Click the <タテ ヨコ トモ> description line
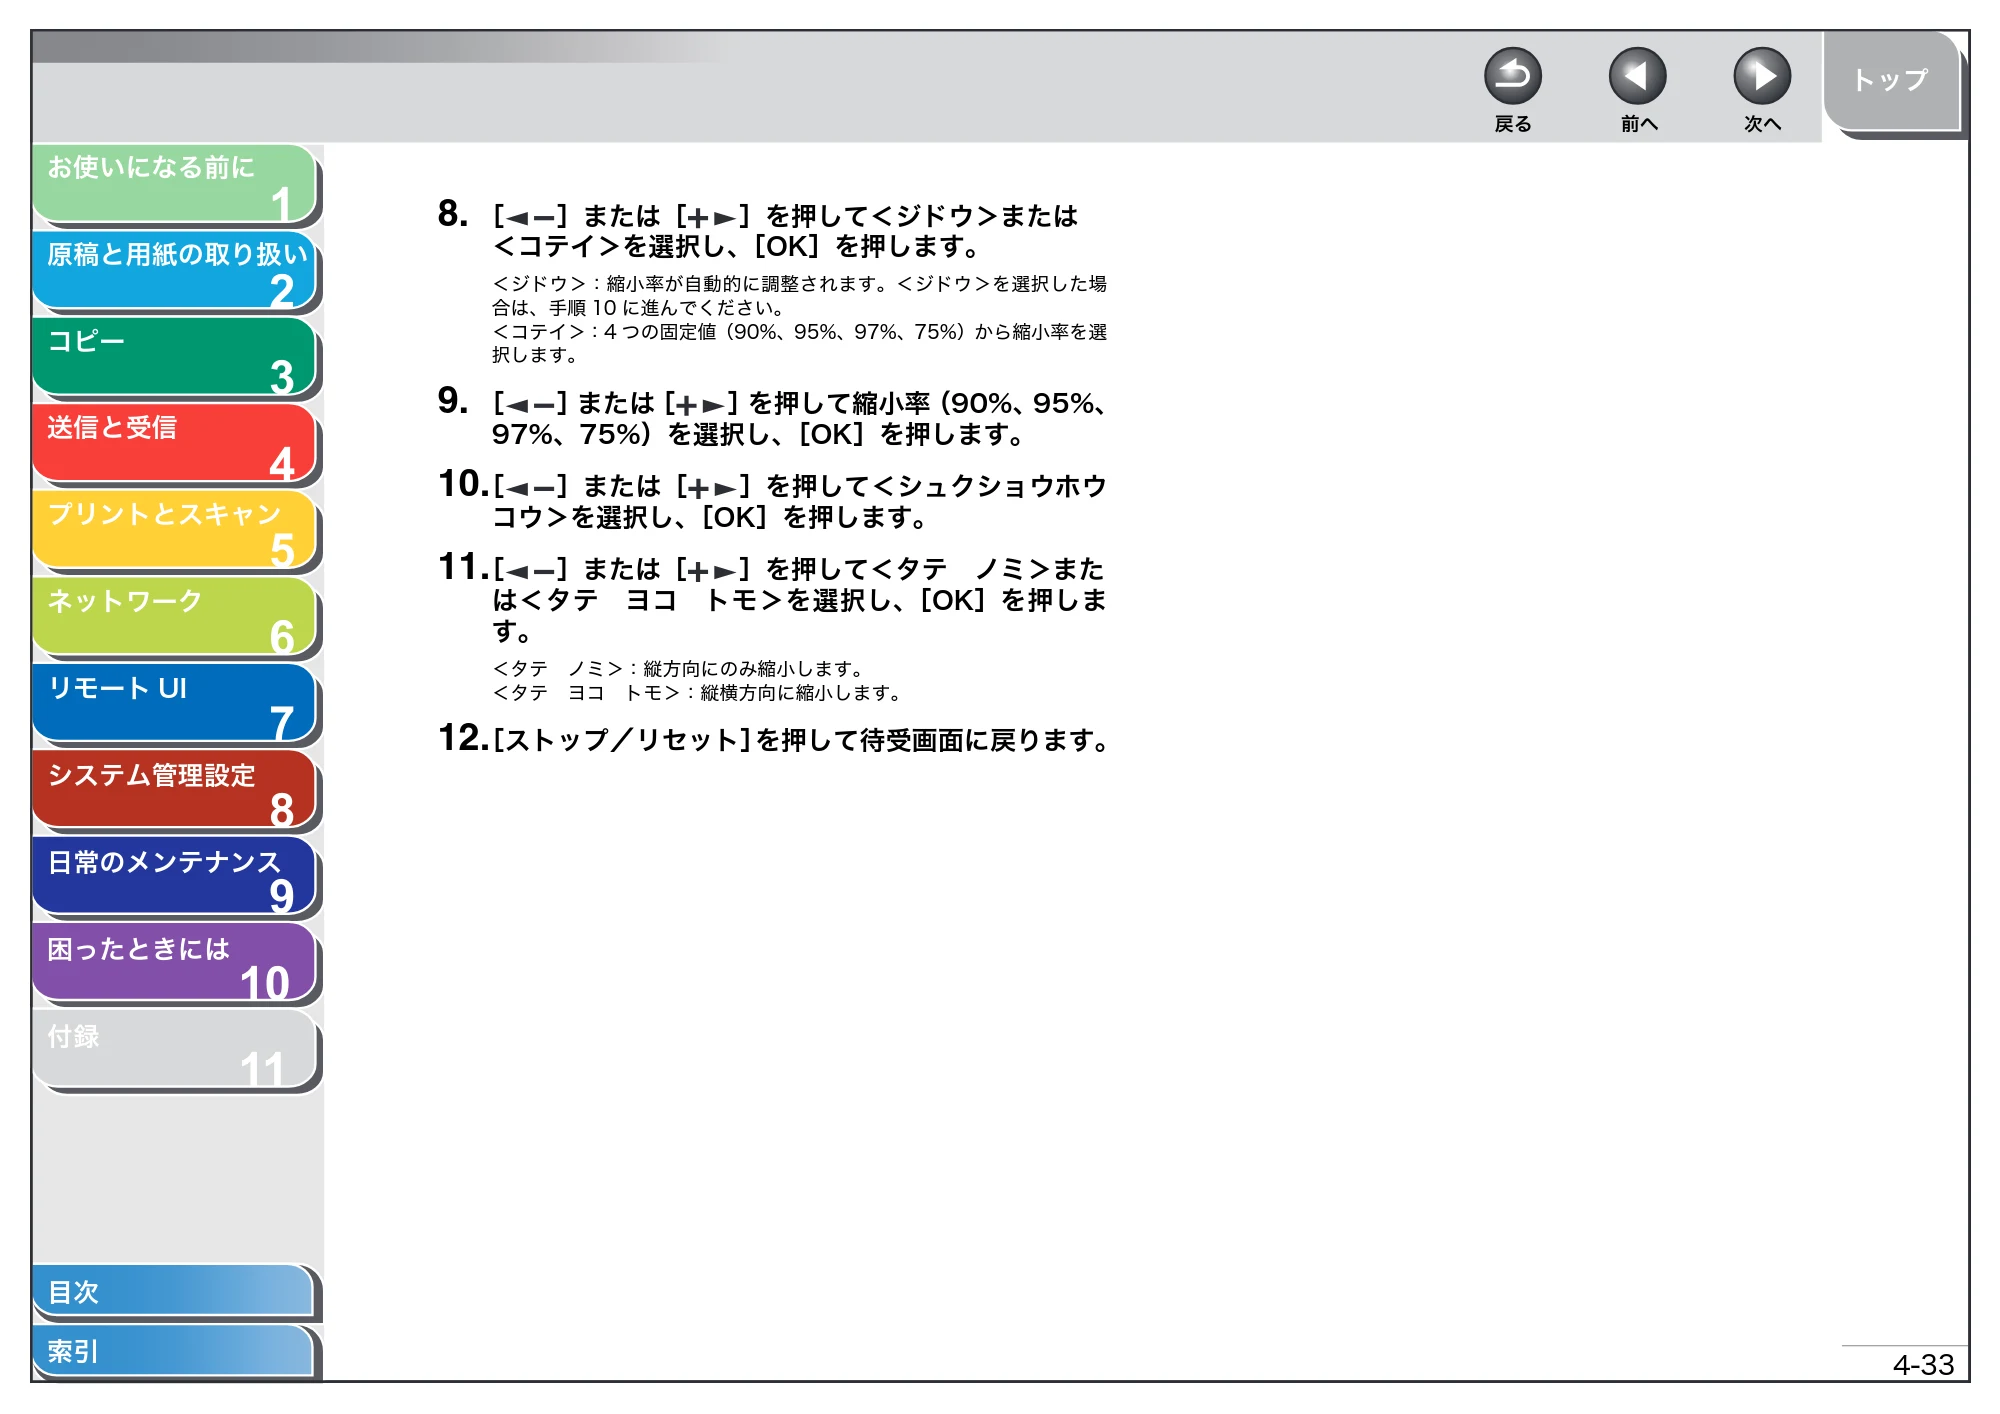Viewport: 2000px width, 1414px height. point(697,693)
